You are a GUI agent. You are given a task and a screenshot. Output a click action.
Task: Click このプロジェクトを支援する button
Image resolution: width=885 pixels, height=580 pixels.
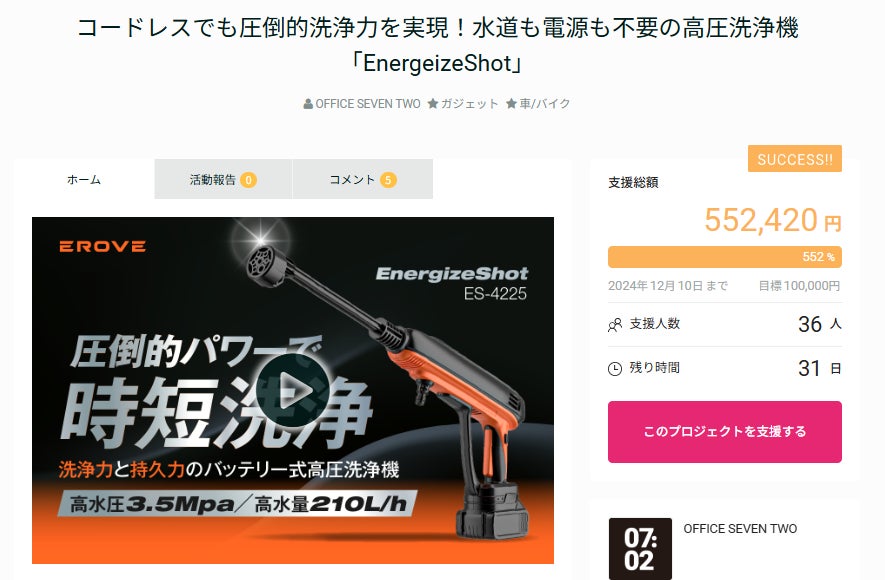(725, 432)
